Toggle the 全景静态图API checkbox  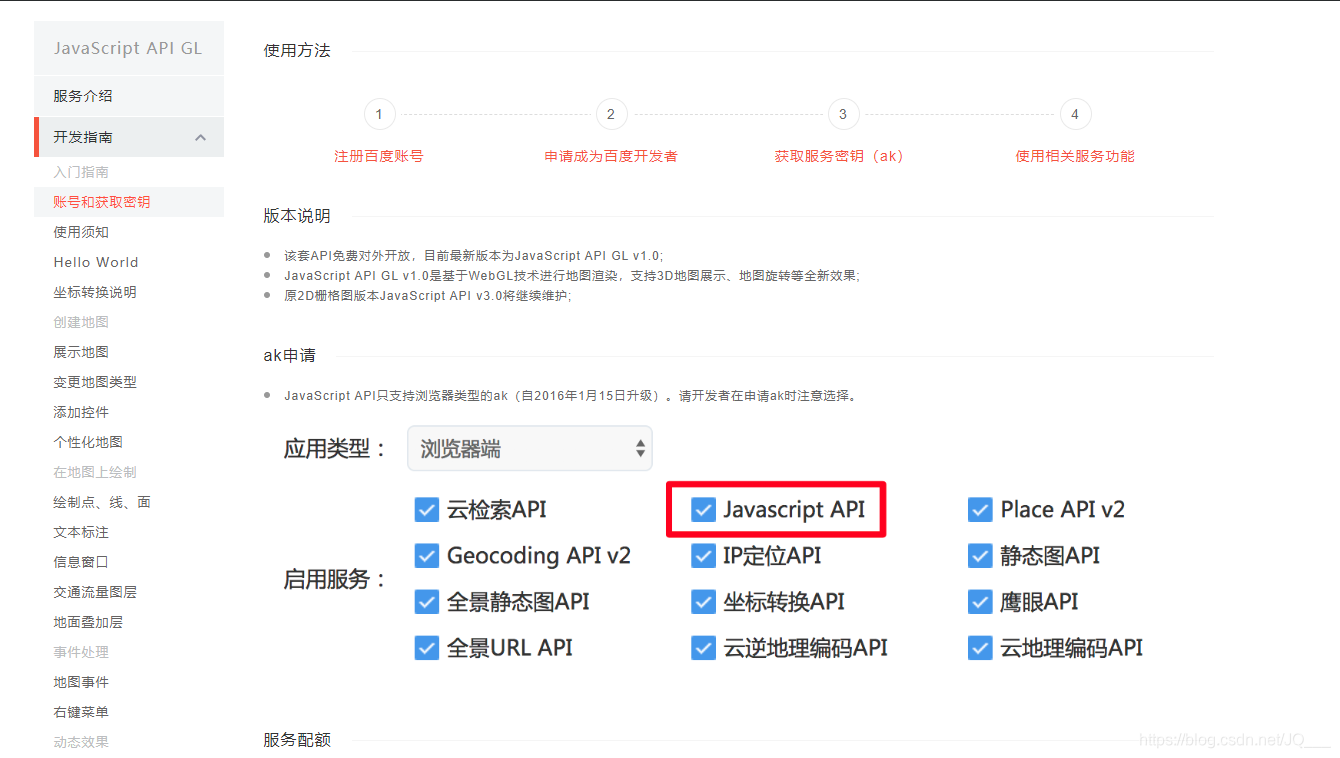pyautogui.click(x=427, y=602)
